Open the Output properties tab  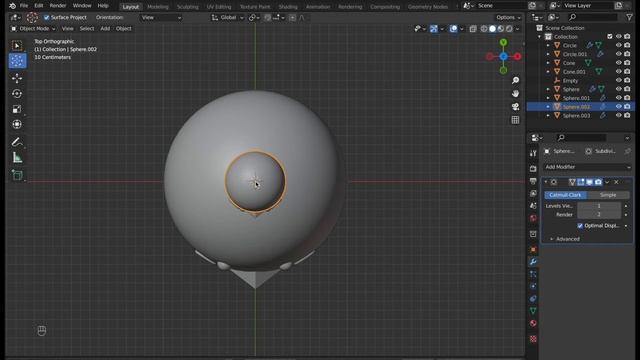point(533,181)
